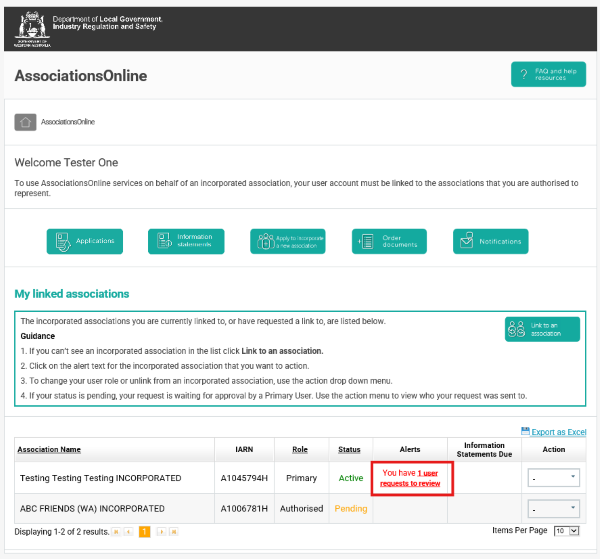
Task: Click the Export as Excel link
Action: tap(559, 432)
